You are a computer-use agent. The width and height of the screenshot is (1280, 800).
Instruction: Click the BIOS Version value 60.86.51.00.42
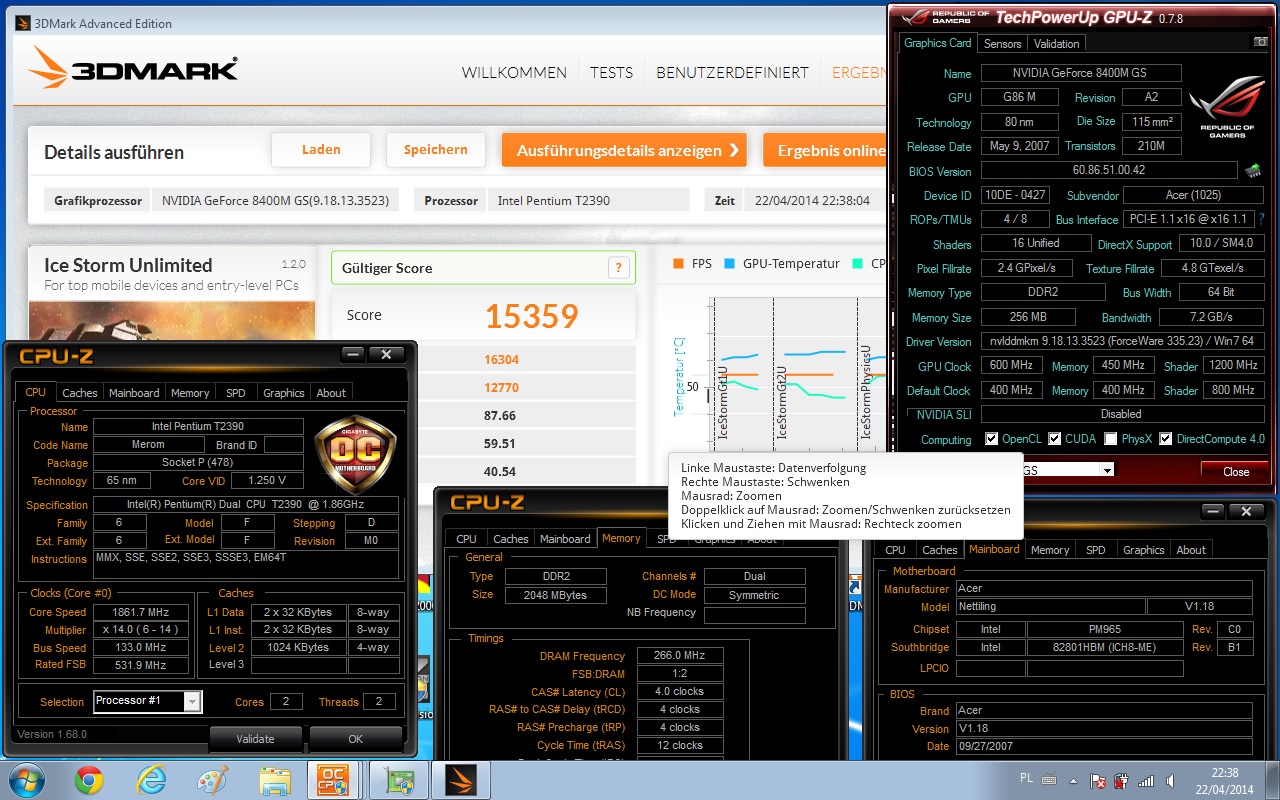point(1109,171)
